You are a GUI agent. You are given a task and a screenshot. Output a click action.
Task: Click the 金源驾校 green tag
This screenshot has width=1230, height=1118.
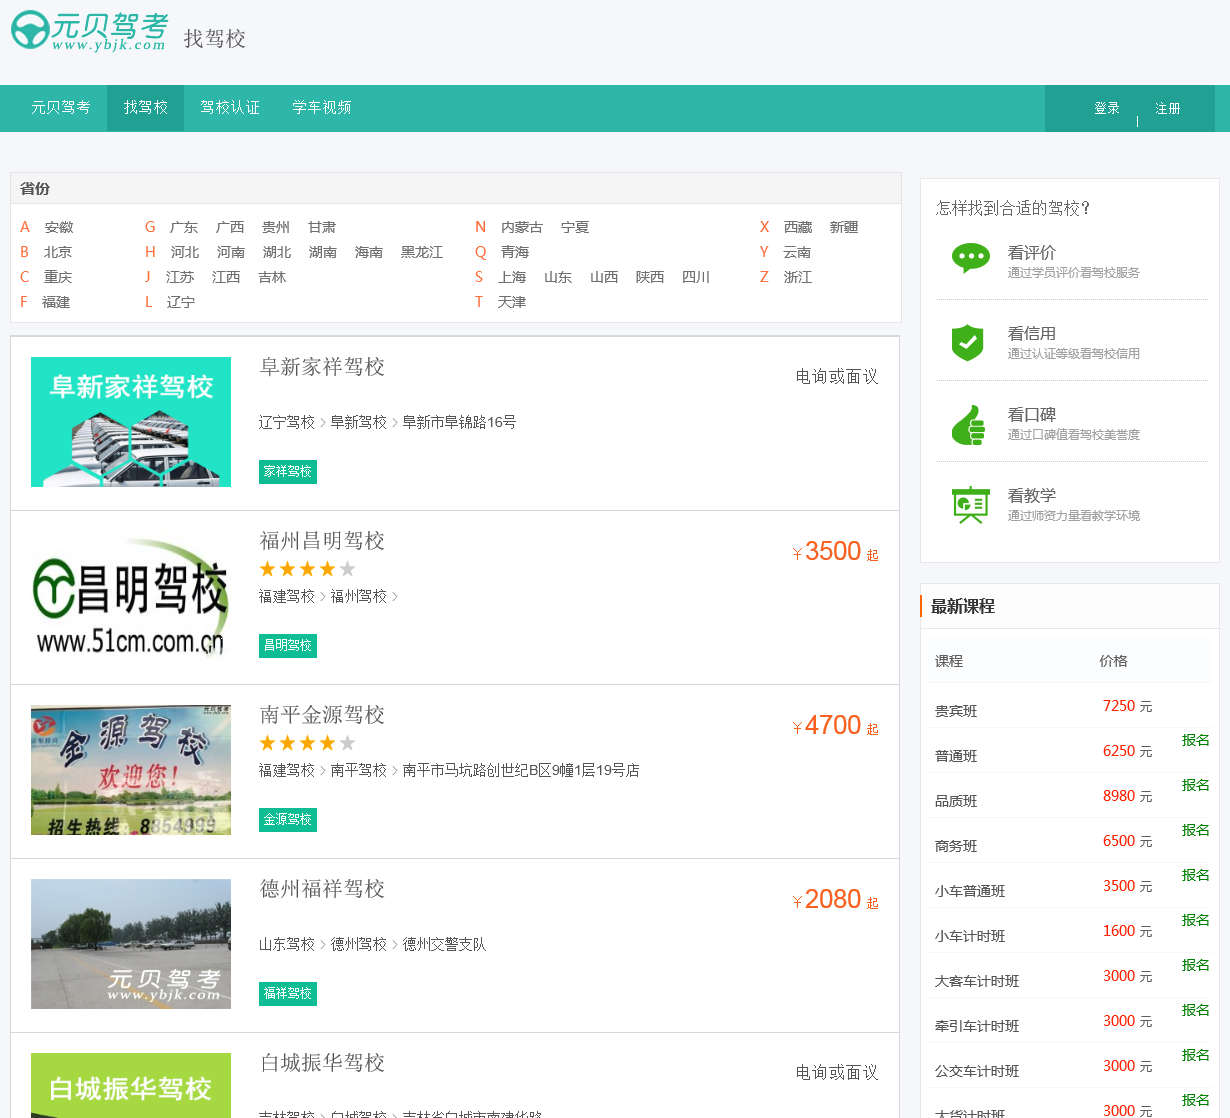pyautogui.click(x=288, y=819)
